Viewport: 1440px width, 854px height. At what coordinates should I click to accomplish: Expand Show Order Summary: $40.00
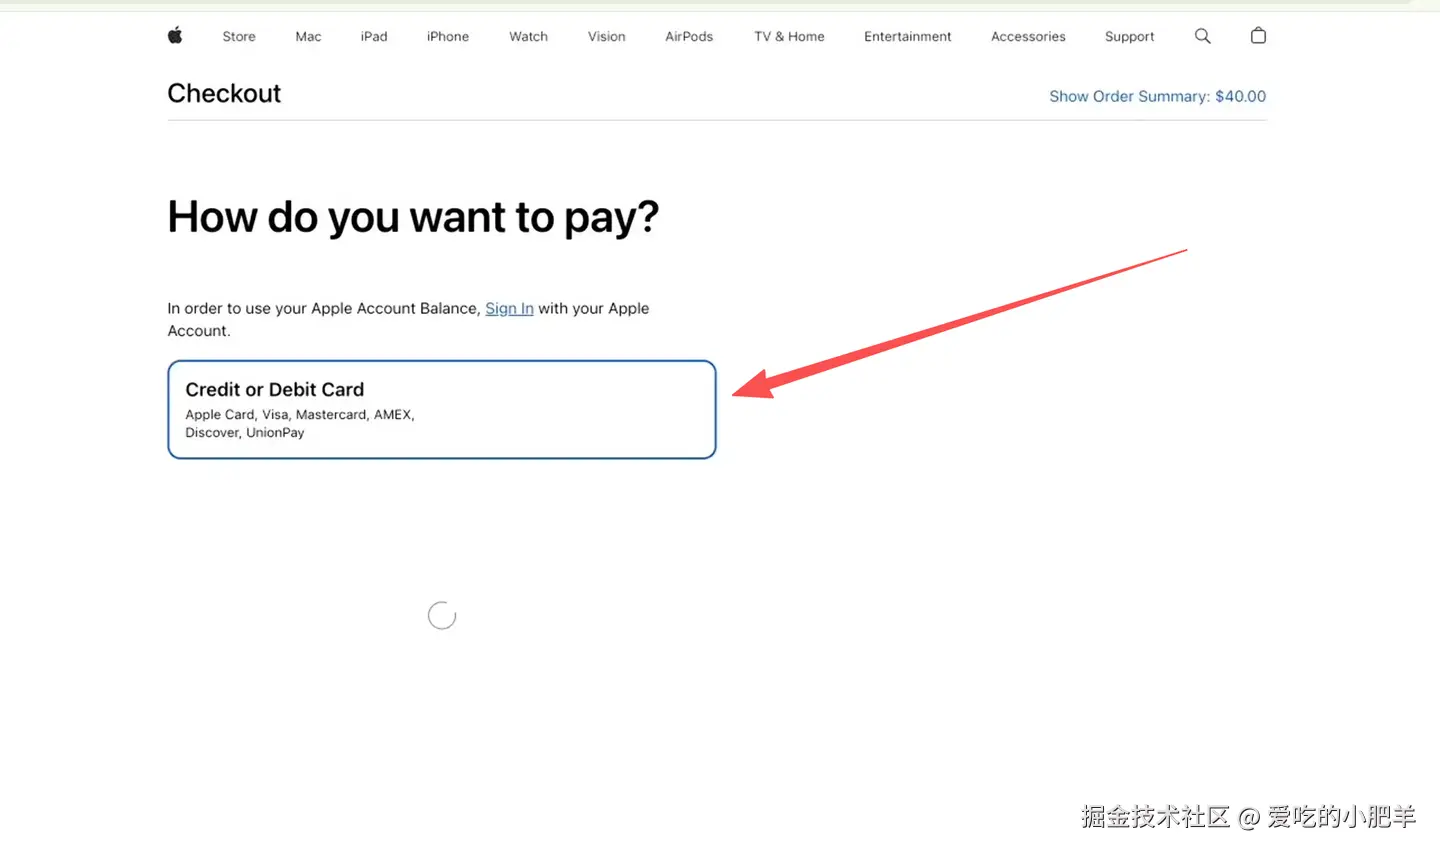point(1157,96)
